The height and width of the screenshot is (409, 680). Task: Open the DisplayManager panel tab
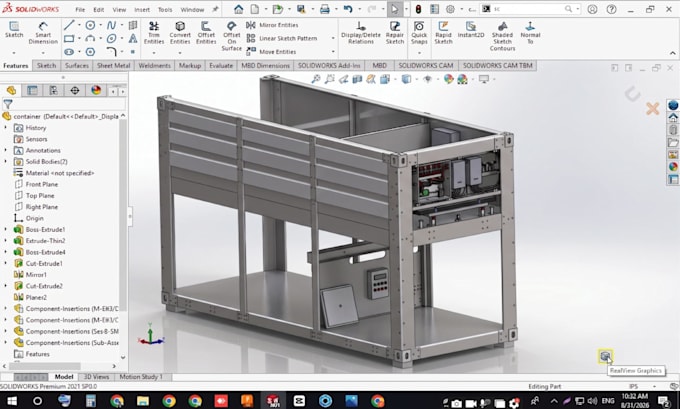click(96, 90)
